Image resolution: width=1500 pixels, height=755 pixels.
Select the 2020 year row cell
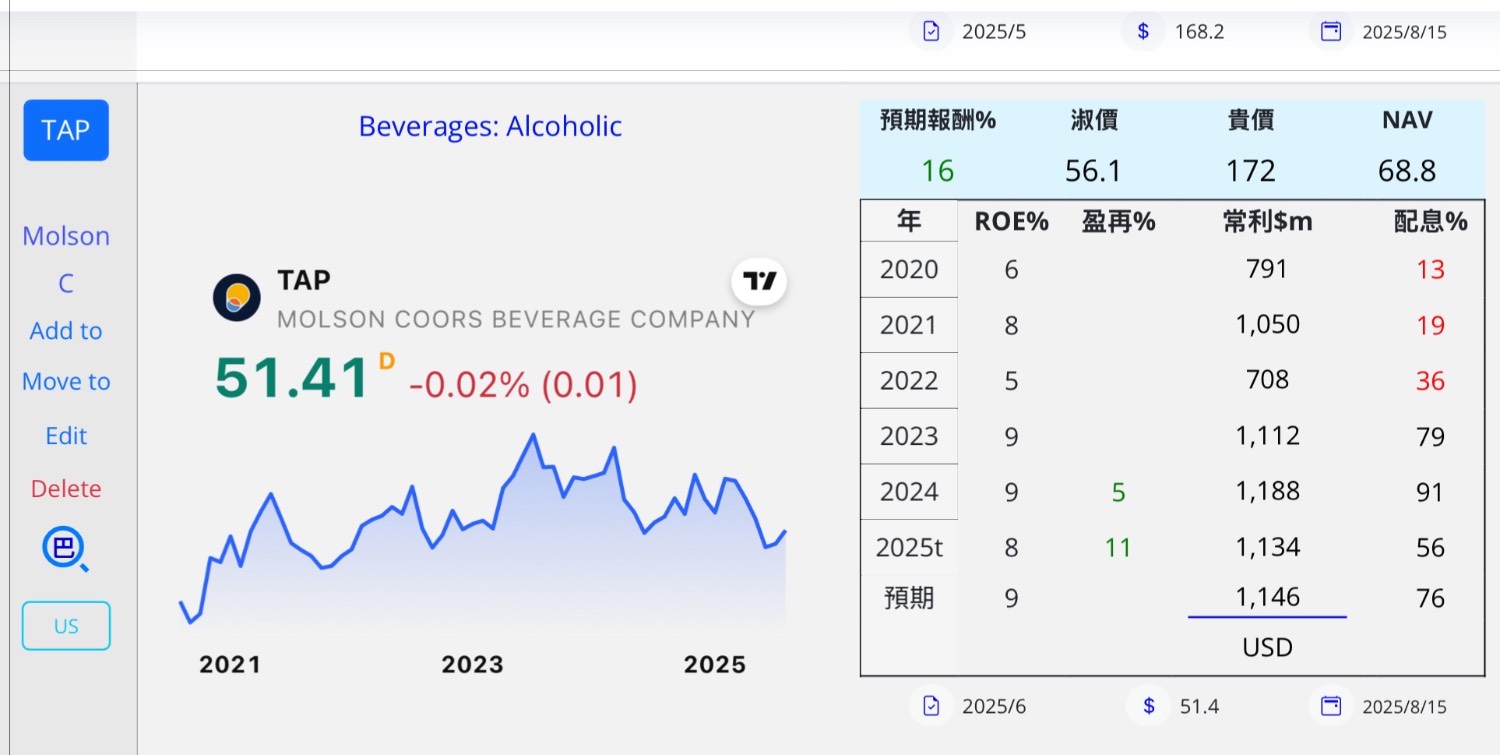pyautogui.click(x=909, y=269)
